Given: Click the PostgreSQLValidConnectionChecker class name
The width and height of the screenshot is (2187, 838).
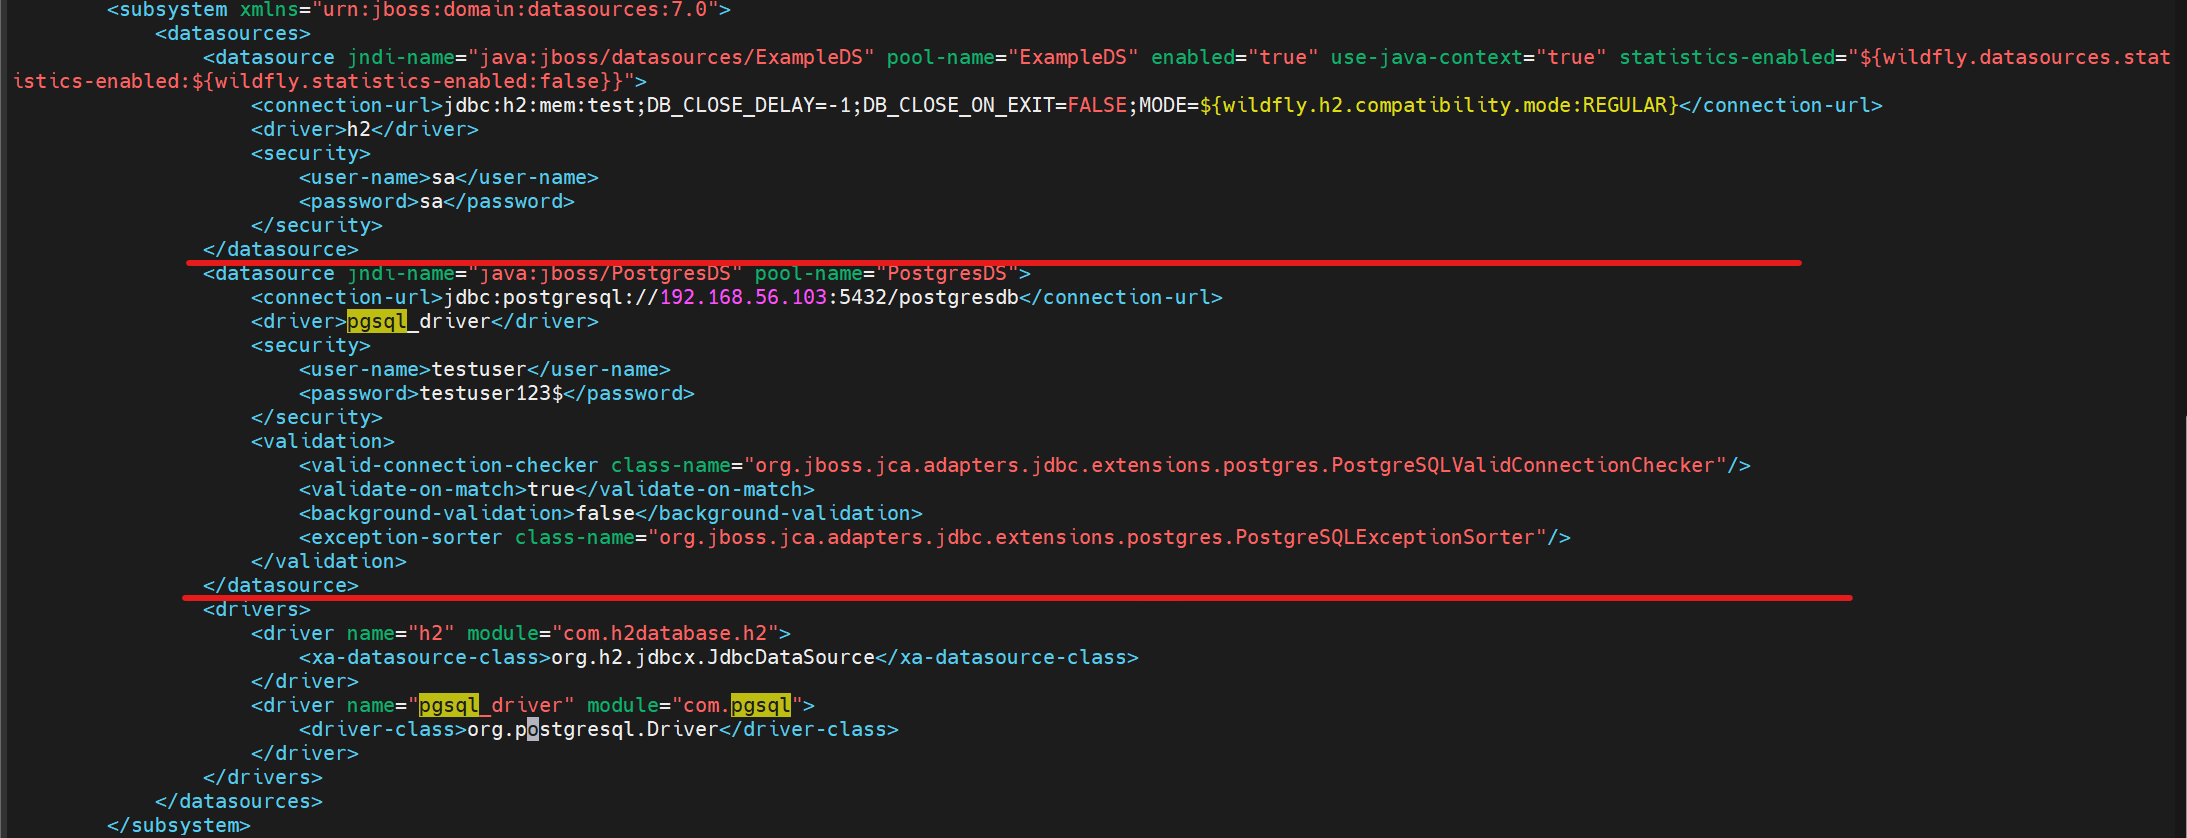Looking at the screenshot, I should pos(1523,466).
